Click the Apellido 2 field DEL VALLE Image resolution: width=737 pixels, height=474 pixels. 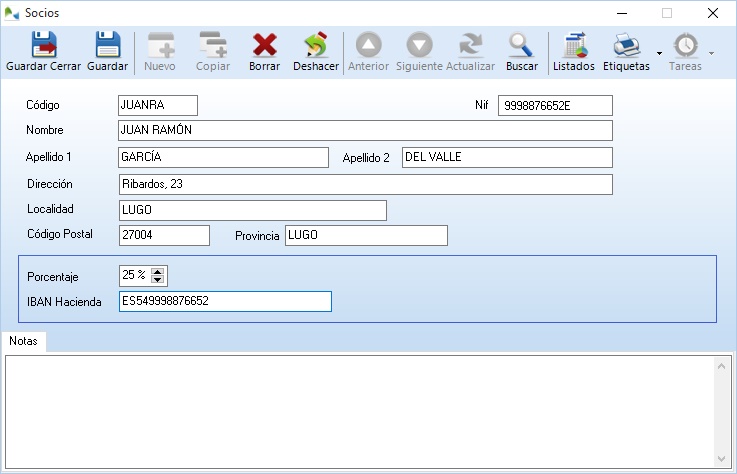[x=507, y=158]
